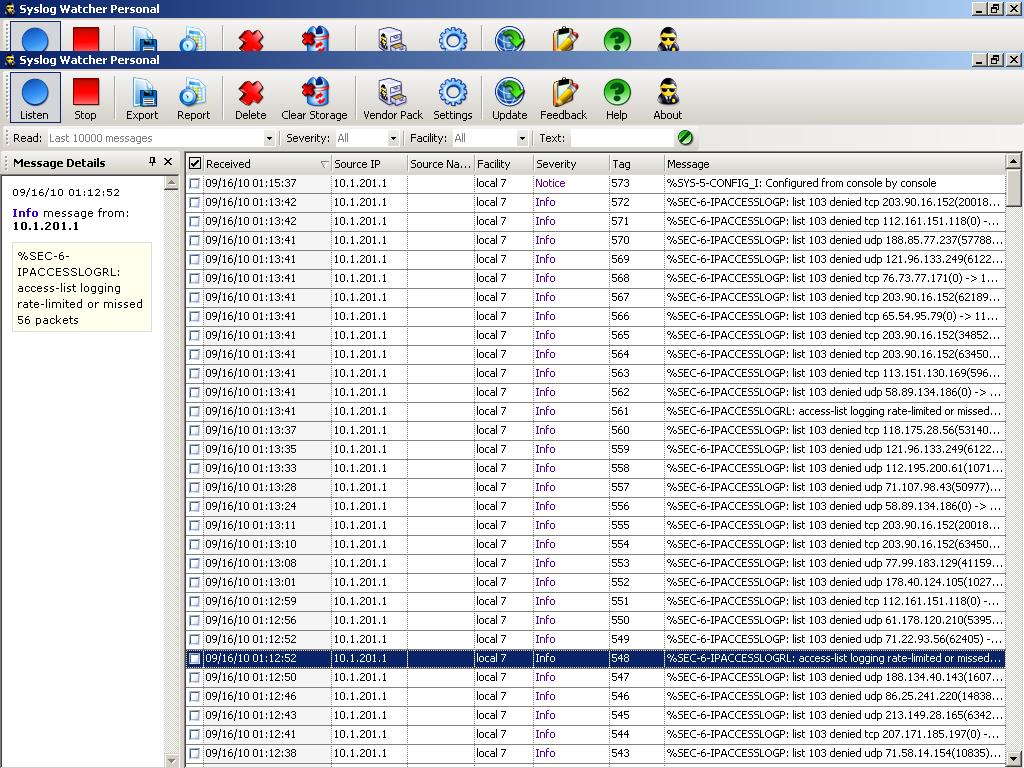Select IPACCESSLOGRL message in row 561
1024x768 pixels.
(x=833, y=411)
